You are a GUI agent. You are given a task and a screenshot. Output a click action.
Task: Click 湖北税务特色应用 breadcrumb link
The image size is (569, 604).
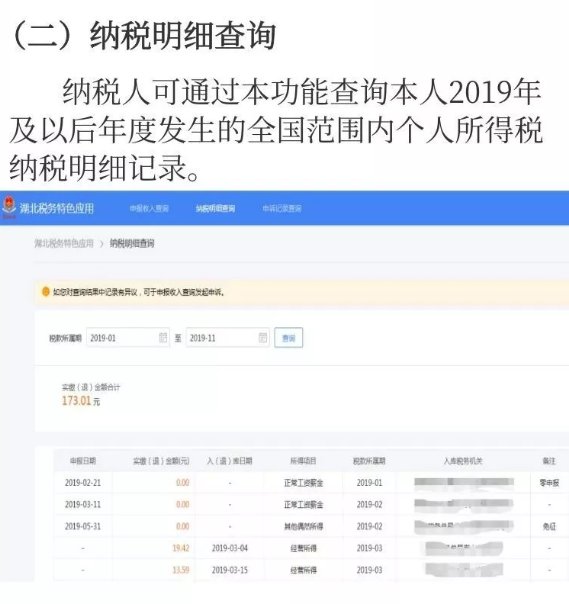64,243
